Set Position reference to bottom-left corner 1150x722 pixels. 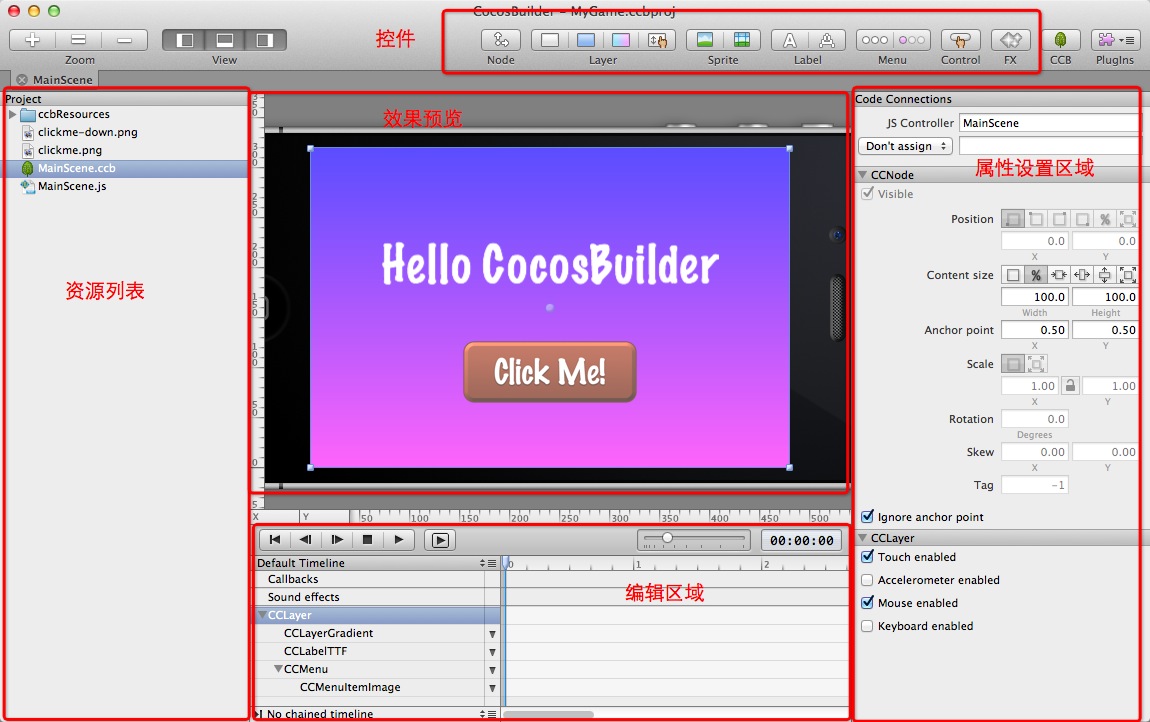click(x=1013, y=219)
